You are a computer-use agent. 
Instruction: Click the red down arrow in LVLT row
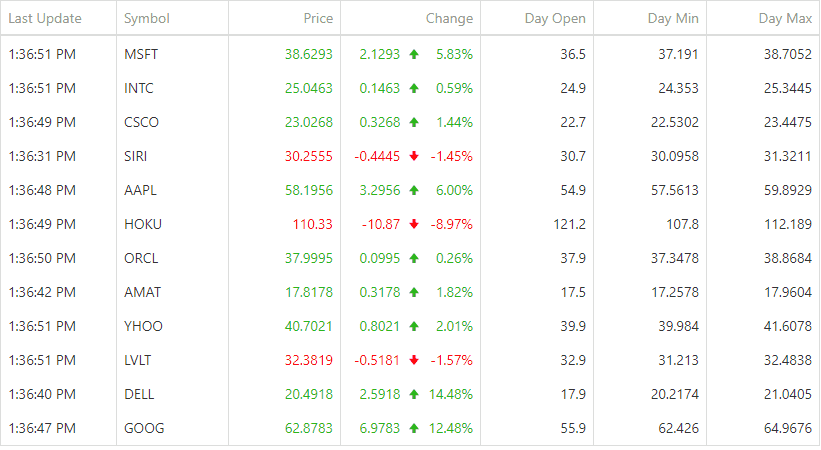click(x=414, y=360)
